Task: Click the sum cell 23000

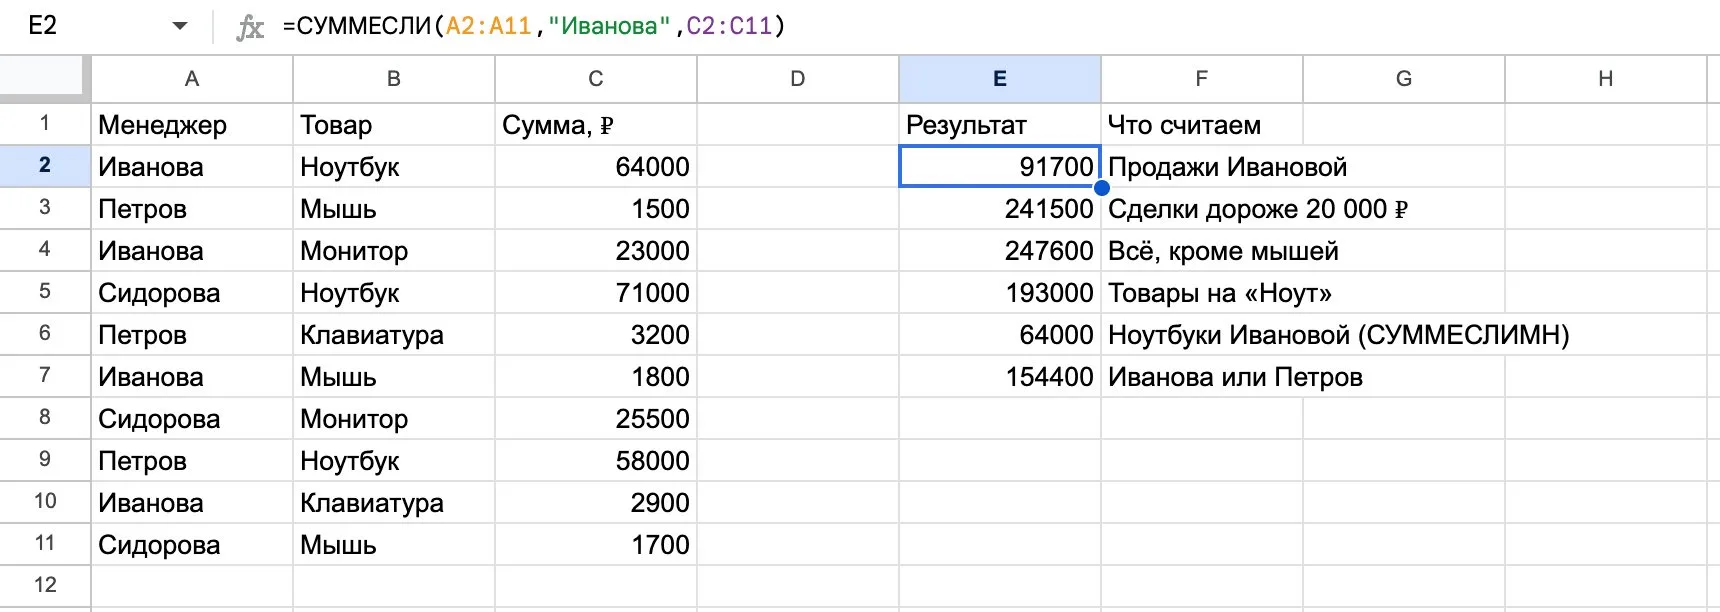Action: [x=596, y=251]
